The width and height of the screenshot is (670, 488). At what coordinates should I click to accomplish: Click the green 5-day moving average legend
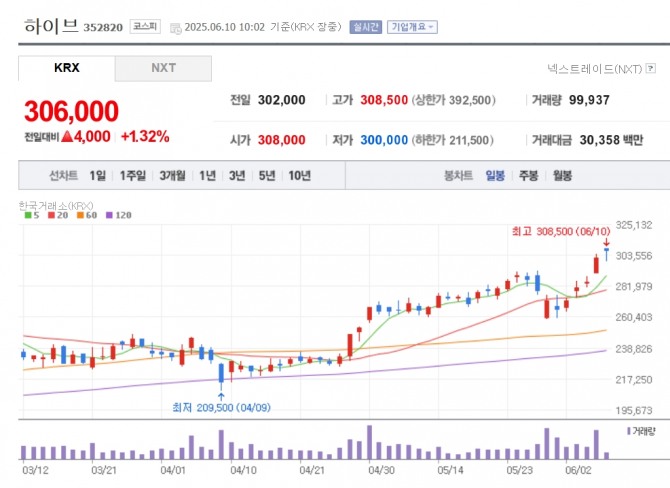[32, 215]
